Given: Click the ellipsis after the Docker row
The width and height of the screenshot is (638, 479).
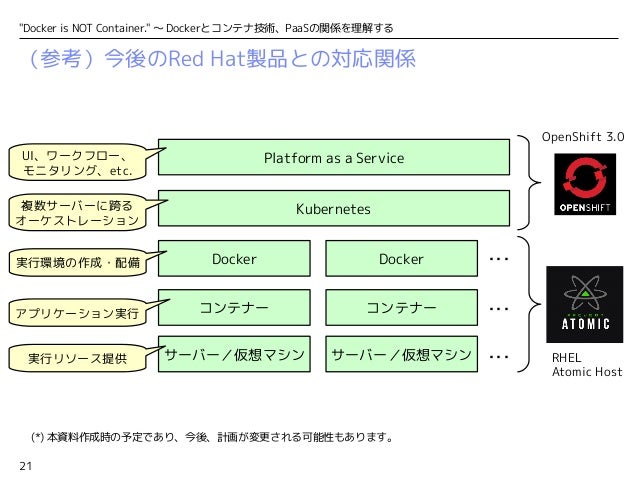Looking at the screenshot, I should (499, 259).
